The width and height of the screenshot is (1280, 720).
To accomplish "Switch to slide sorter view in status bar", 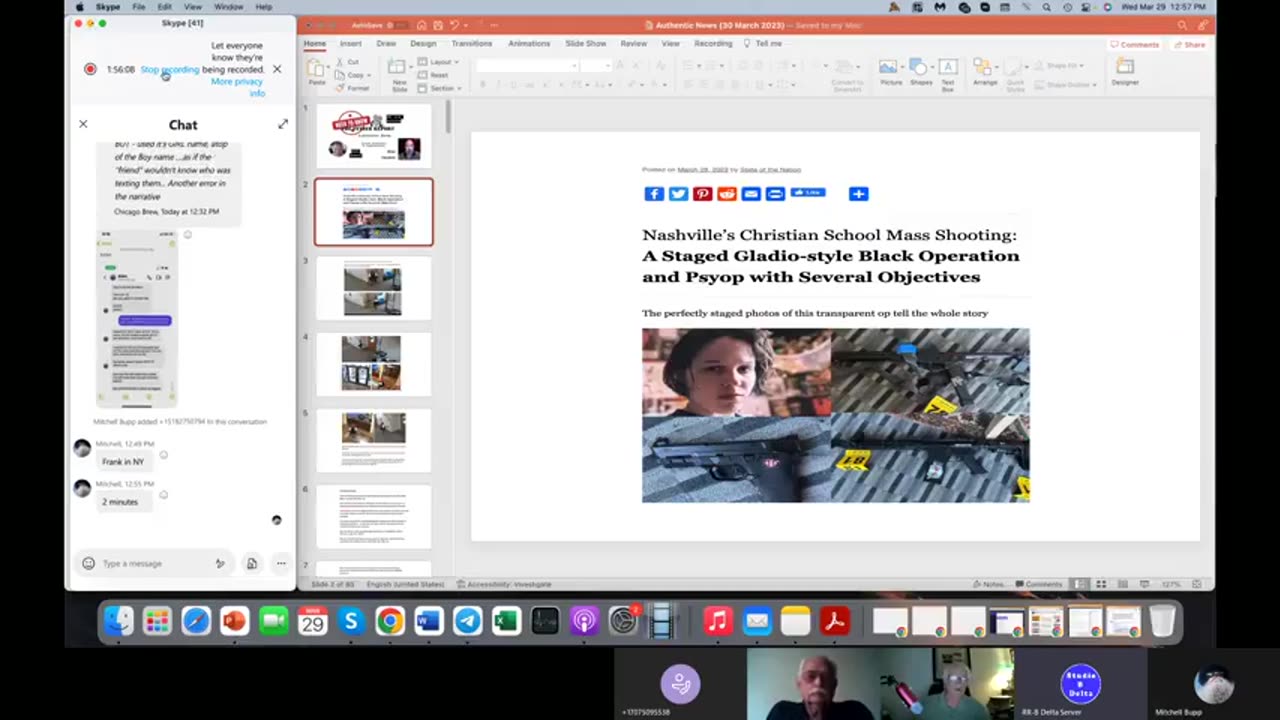I will [1101, 584].
